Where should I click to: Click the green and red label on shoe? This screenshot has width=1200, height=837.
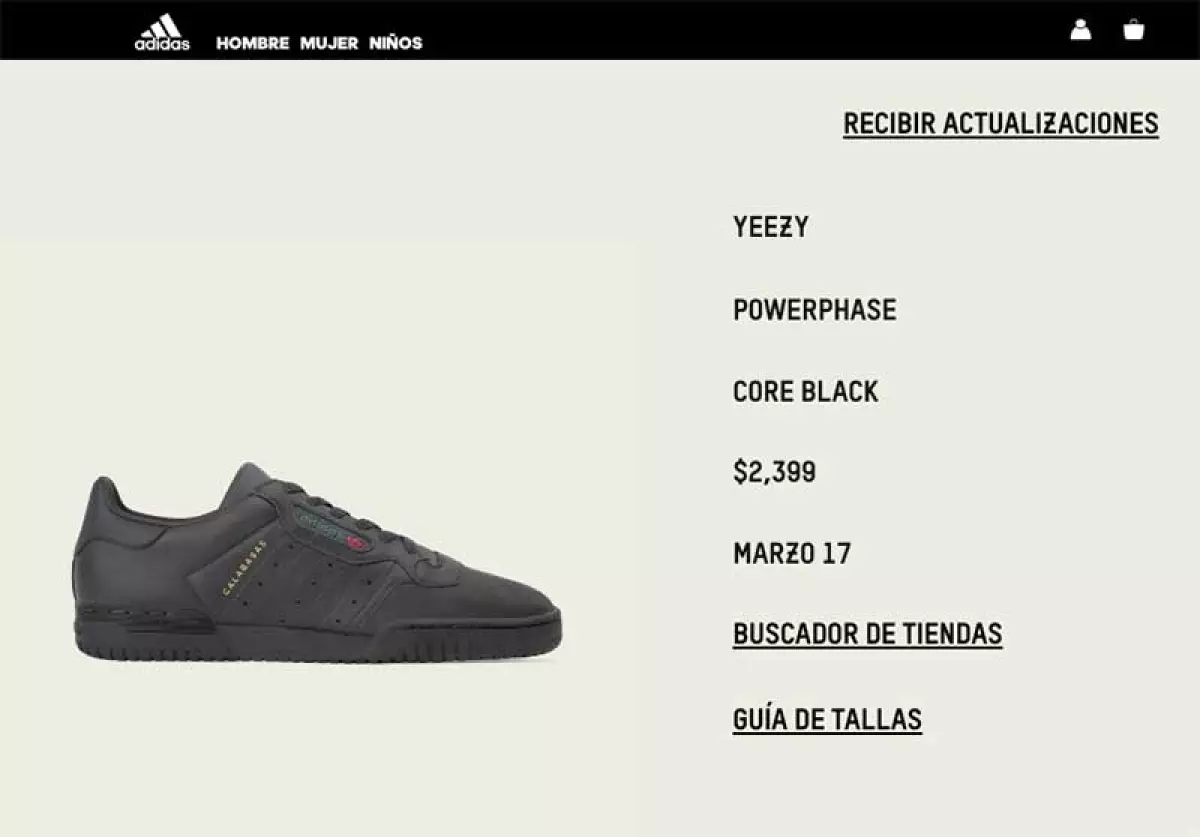click(x=329, y=533)
